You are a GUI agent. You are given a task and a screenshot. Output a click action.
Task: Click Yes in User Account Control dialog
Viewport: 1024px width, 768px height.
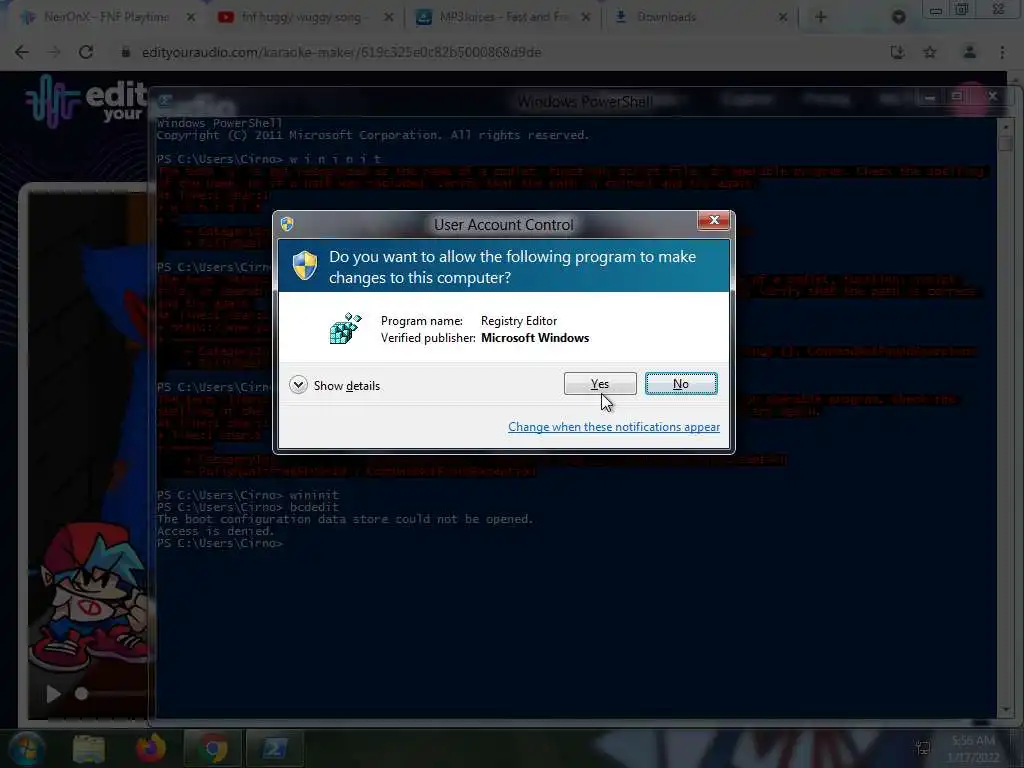[x=600, y=384]
